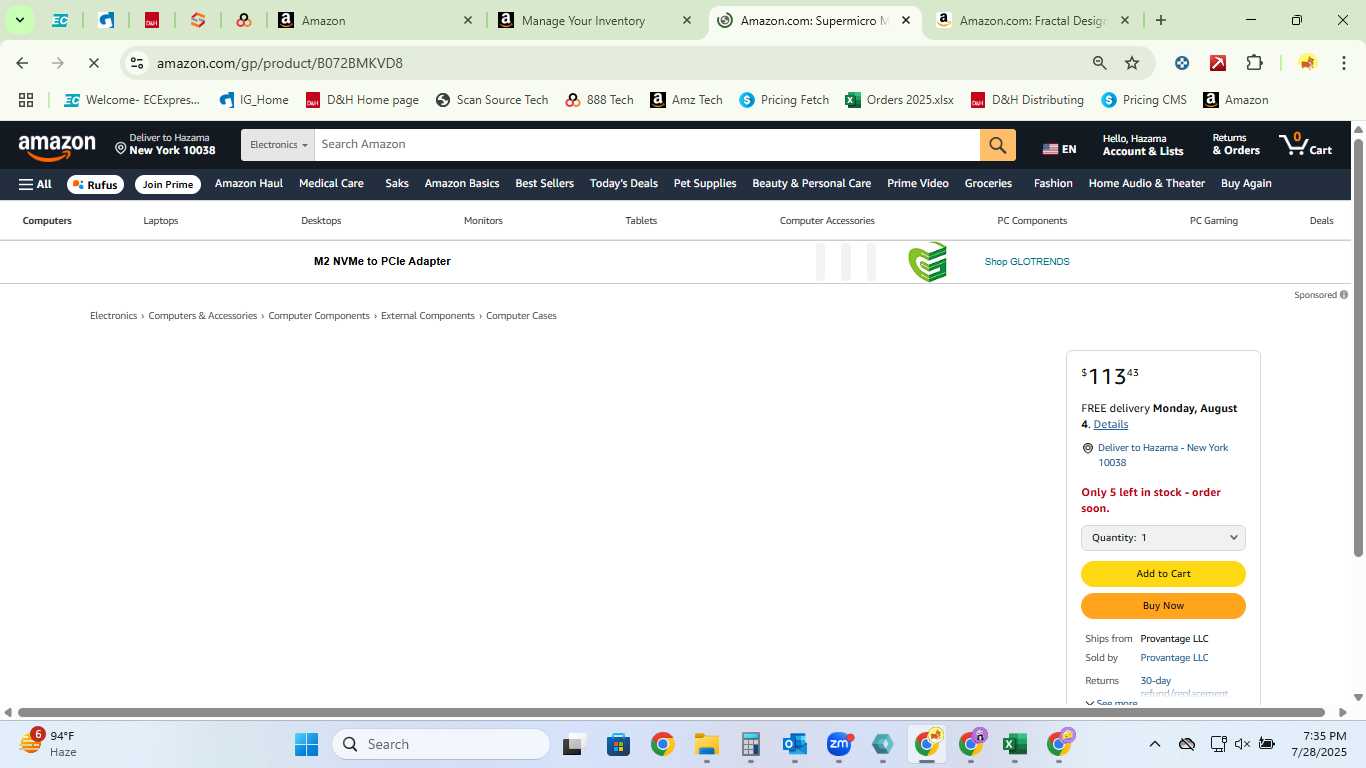Open Outlook from the taskbar
The image size is (1366, 768).
tap(795, 744)
